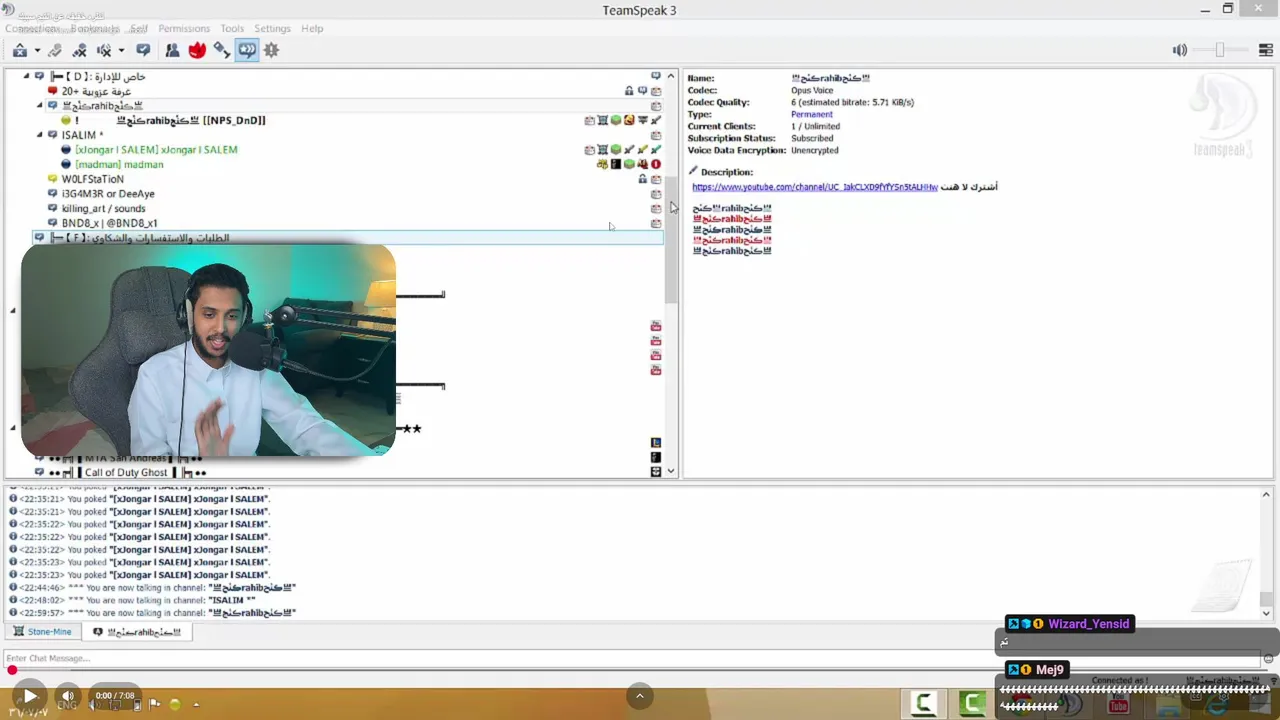Open the YouTube channel link in description

(x=815, y=187)
